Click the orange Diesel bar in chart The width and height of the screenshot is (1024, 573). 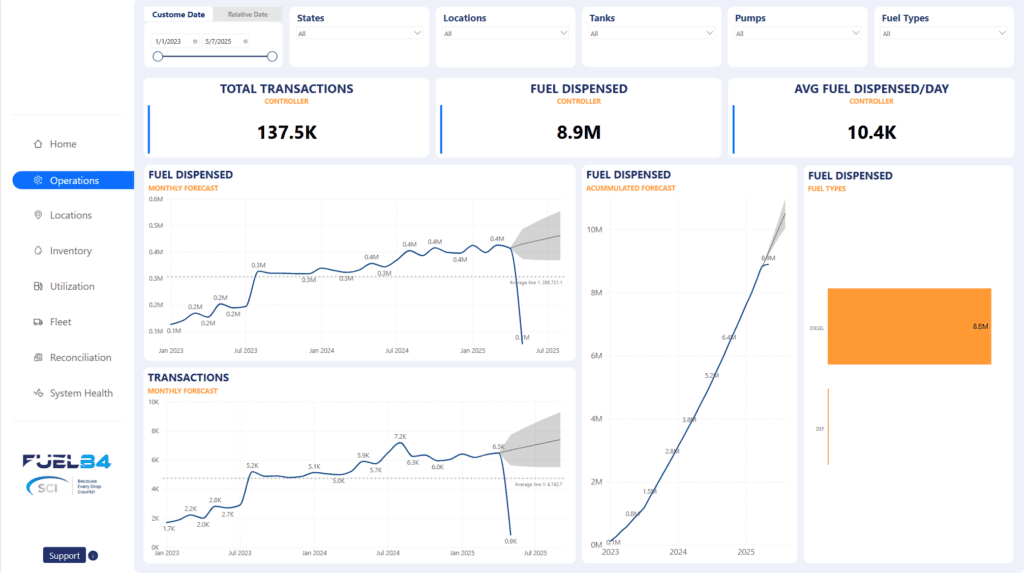pyautogui.click(x=909, y=326)
